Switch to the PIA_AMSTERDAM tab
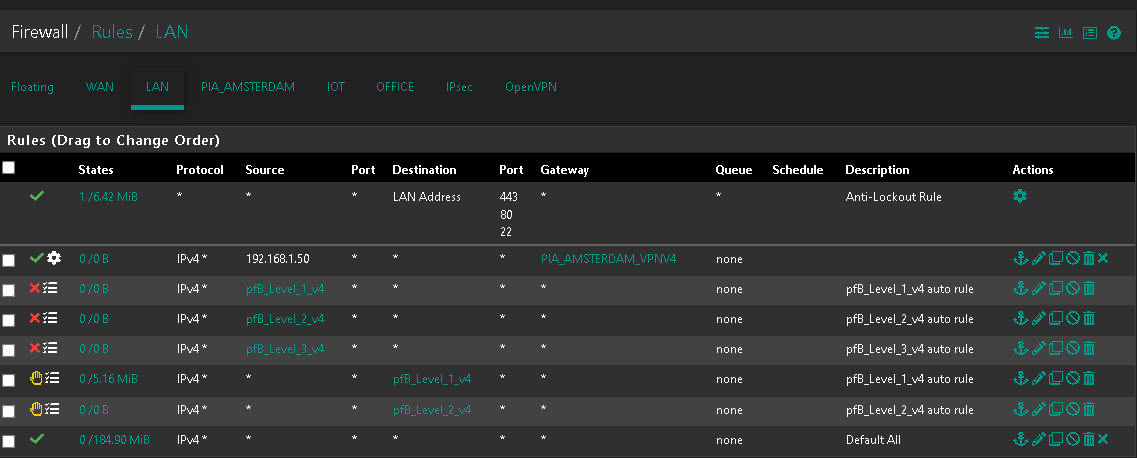The height and width of the screenshot is (458, 1137). tap(248, 87)
